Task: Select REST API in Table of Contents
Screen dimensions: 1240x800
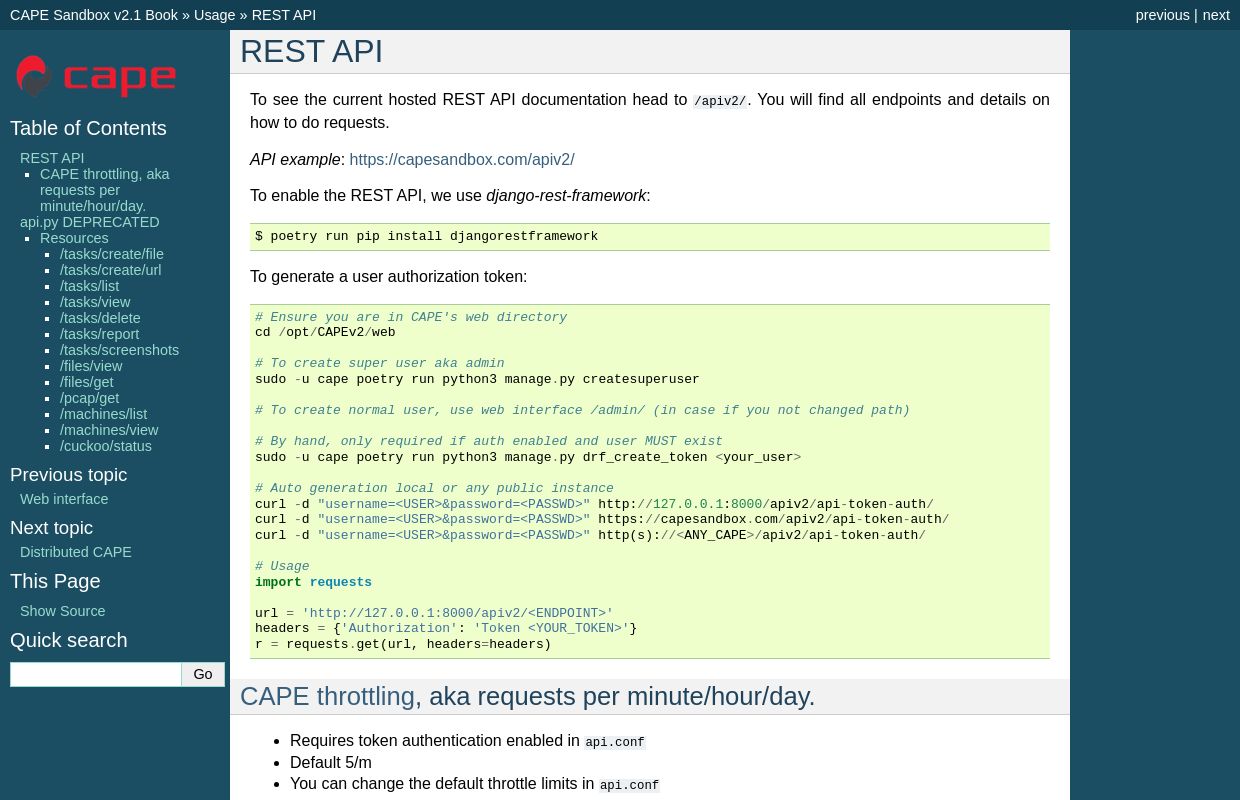Action: pyautogui.click(x=52, y=158)
